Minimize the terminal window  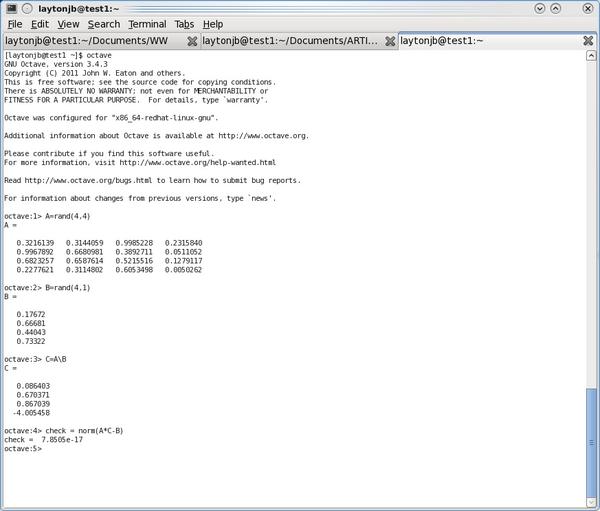pos(540,8)
